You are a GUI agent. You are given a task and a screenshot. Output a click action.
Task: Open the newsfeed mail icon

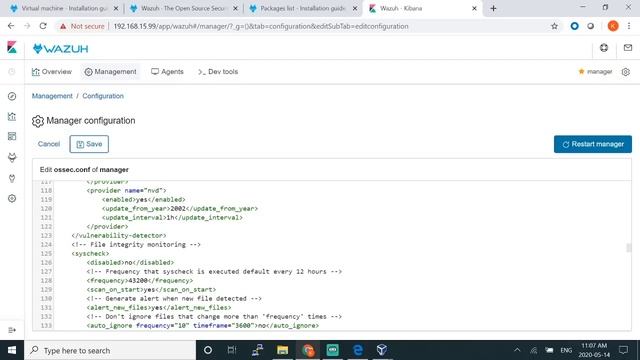coord(628,48)
